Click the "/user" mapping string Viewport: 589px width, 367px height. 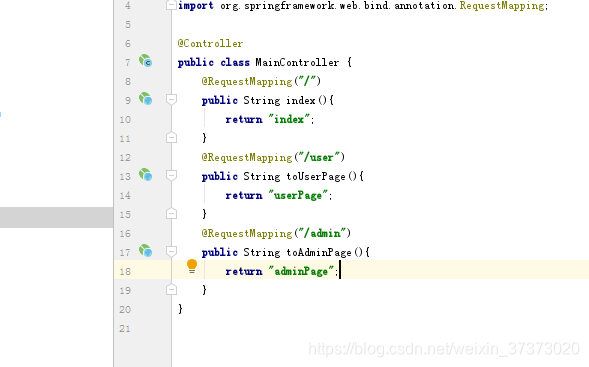coord(319,157)
